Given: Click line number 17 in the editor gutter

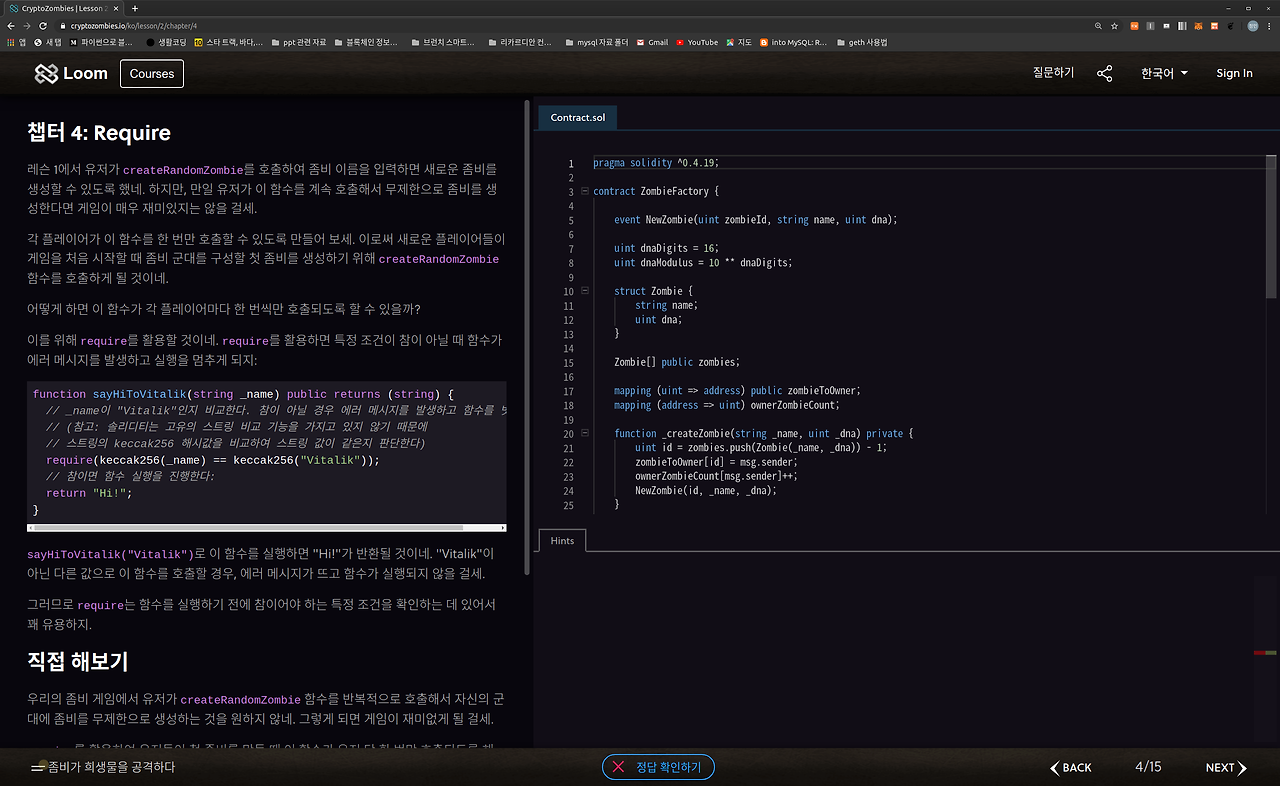Looking at the screenshot, I should pos(569,391).
